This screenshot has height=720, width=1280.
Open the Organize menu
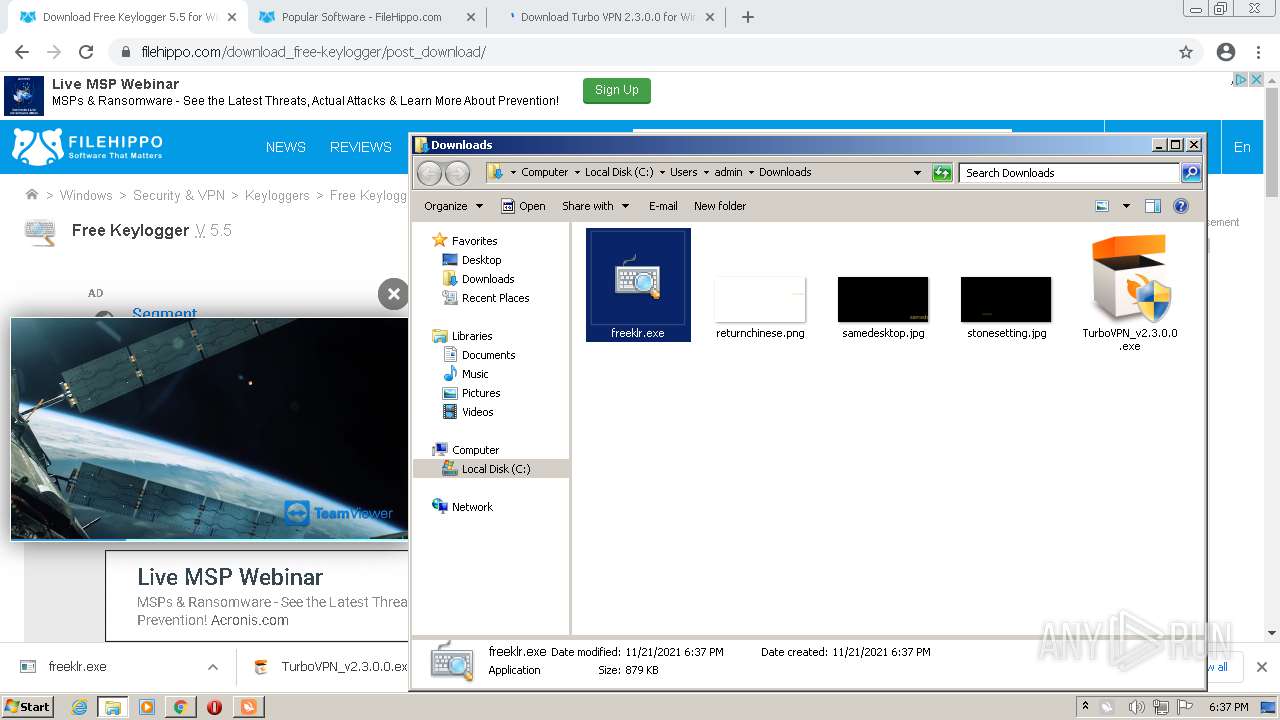point(453,206)
